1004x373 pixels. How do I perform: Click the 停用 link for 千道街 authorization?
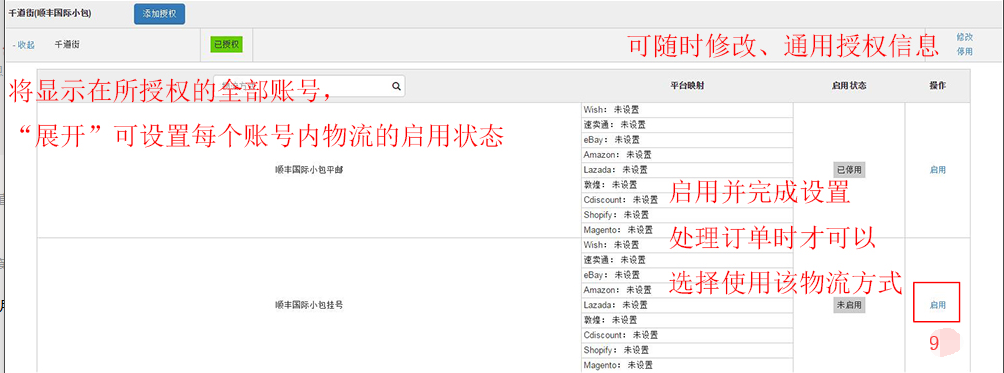[964, 51]
